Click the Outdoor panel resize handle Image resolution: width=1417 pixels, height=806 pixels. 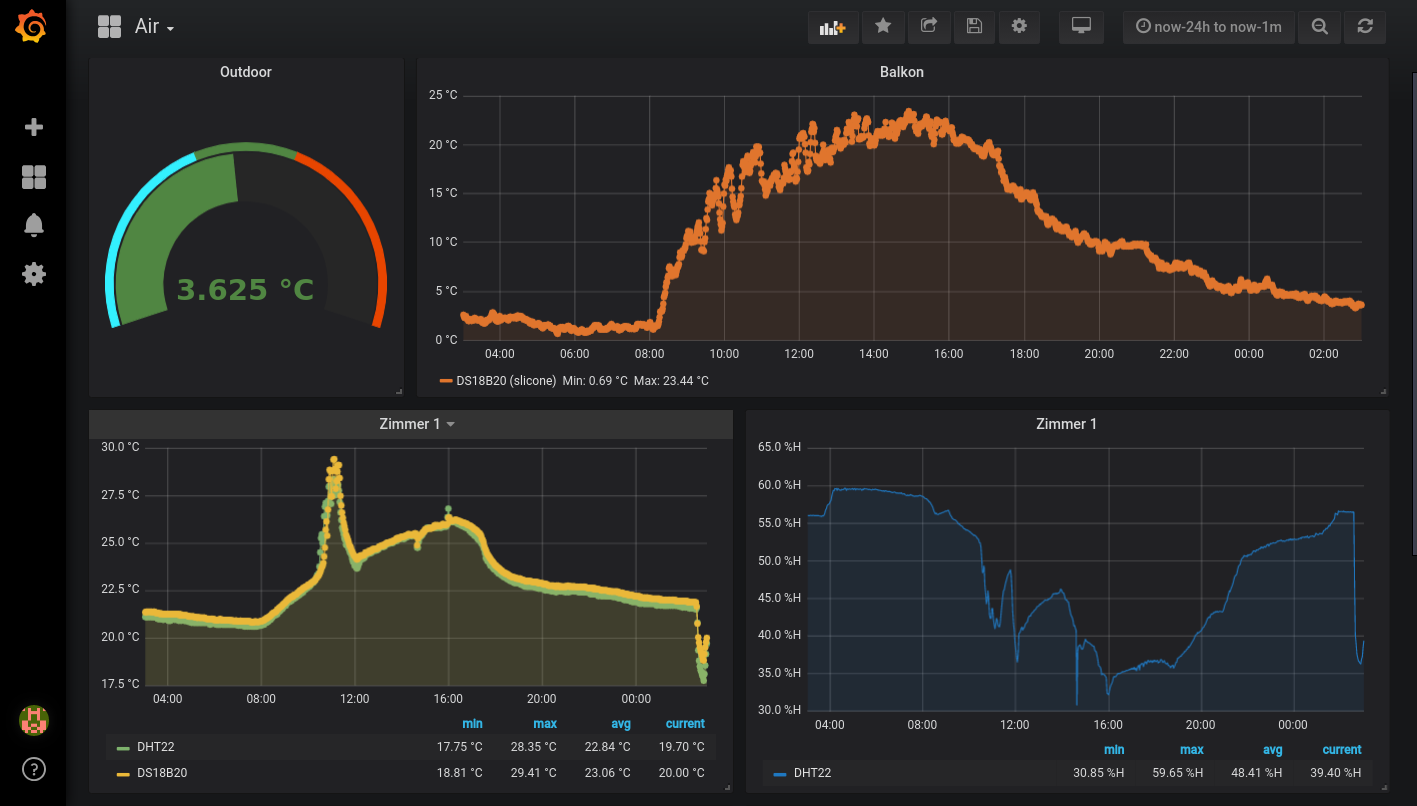pos(398,391)
